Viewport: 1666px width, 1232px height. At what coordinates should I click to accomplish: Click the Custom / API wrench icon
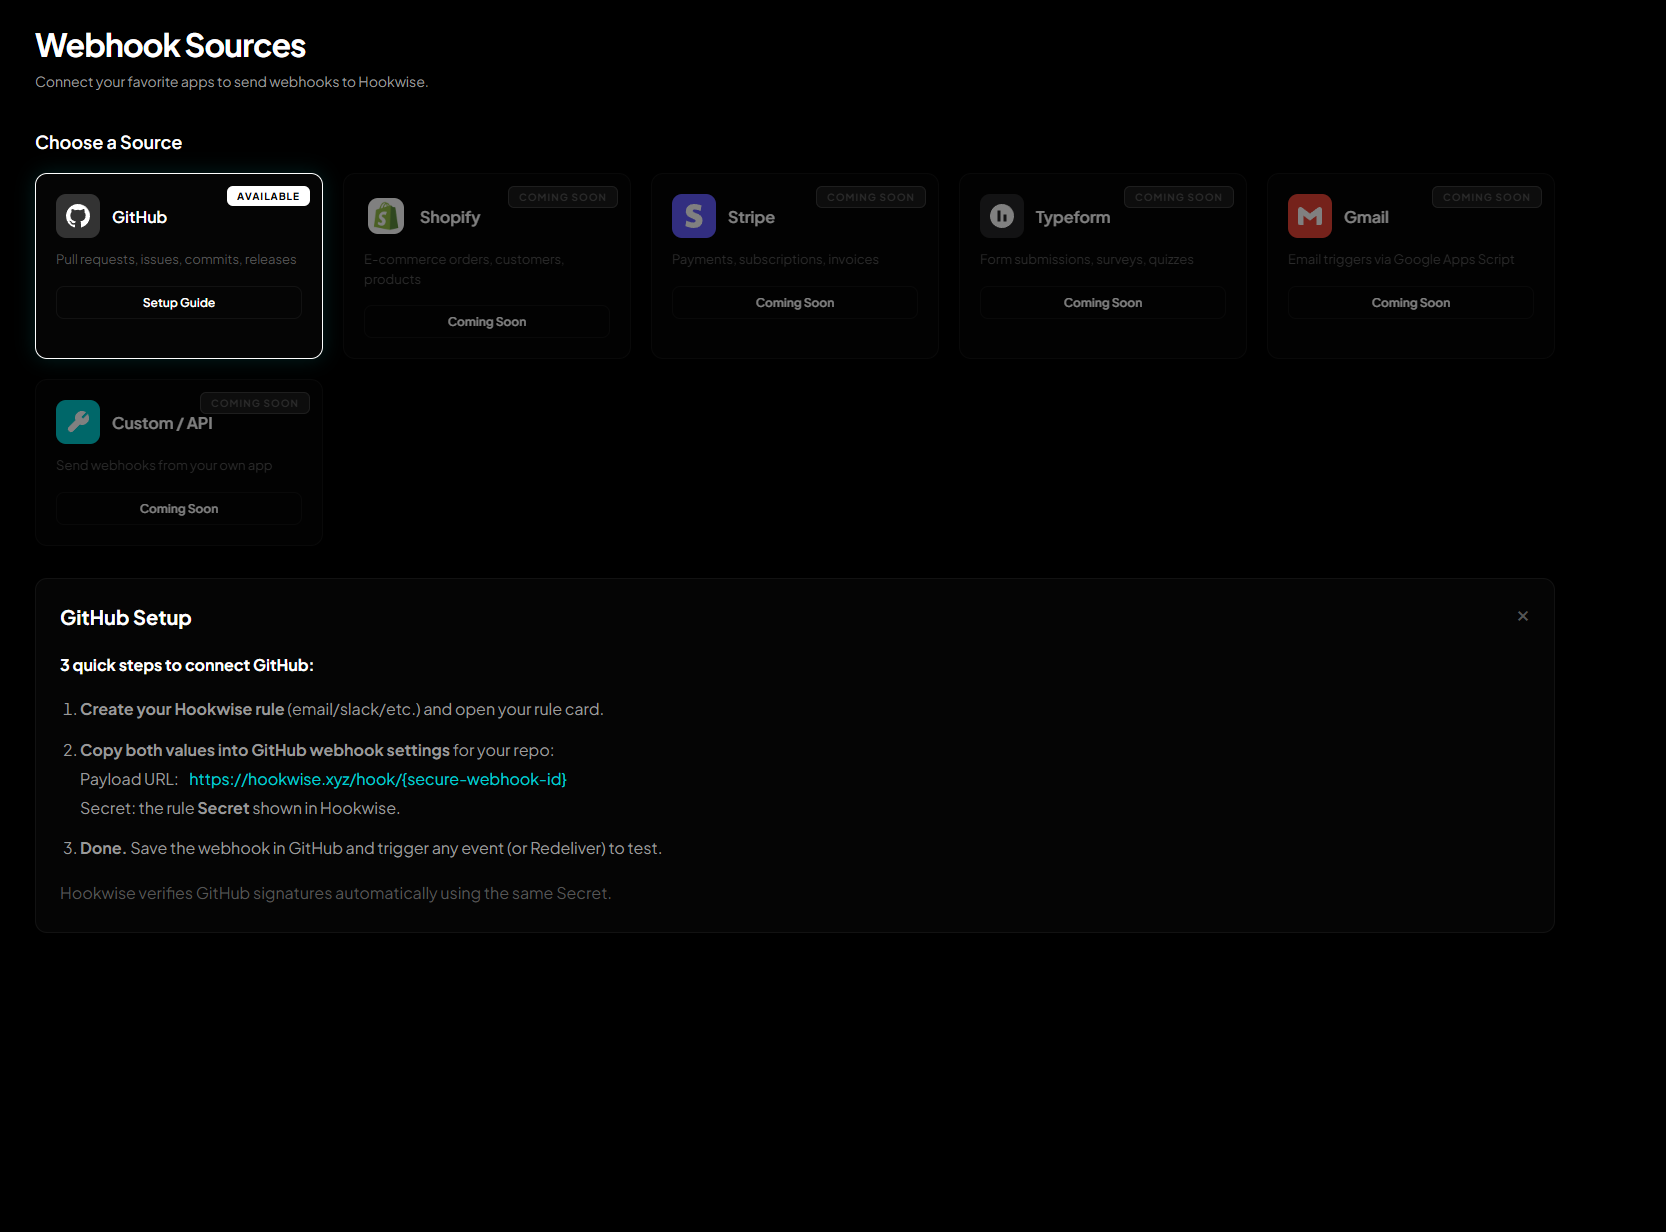point(77,421)
